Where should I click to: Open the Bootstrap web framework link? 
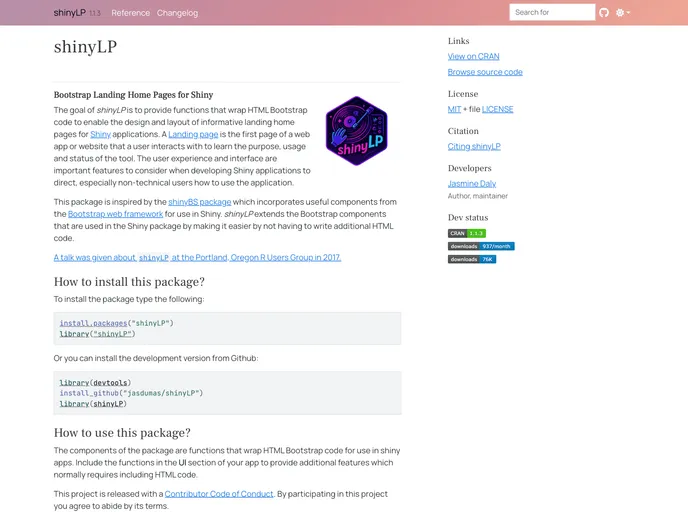[x=115, y=214]
